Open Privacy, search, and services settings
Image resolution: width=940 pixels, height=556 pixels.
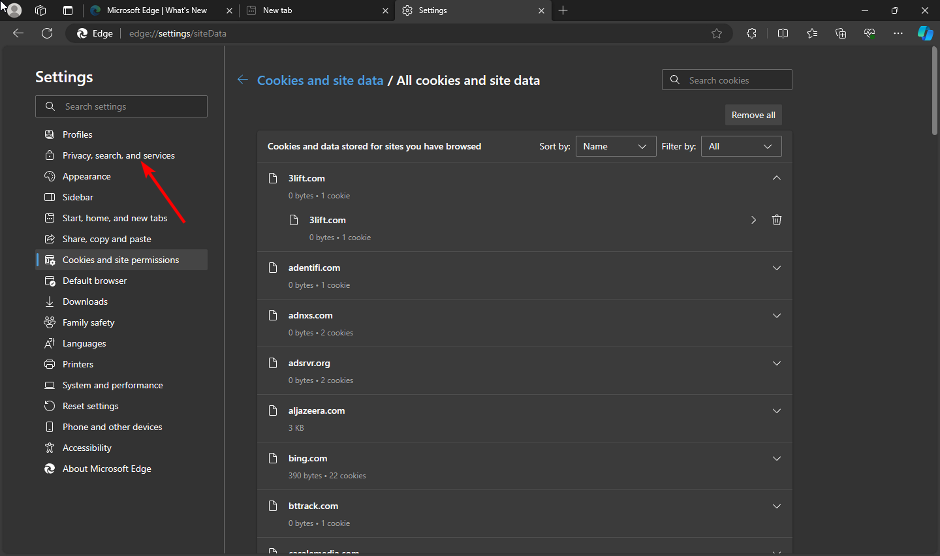click(121, 155)
